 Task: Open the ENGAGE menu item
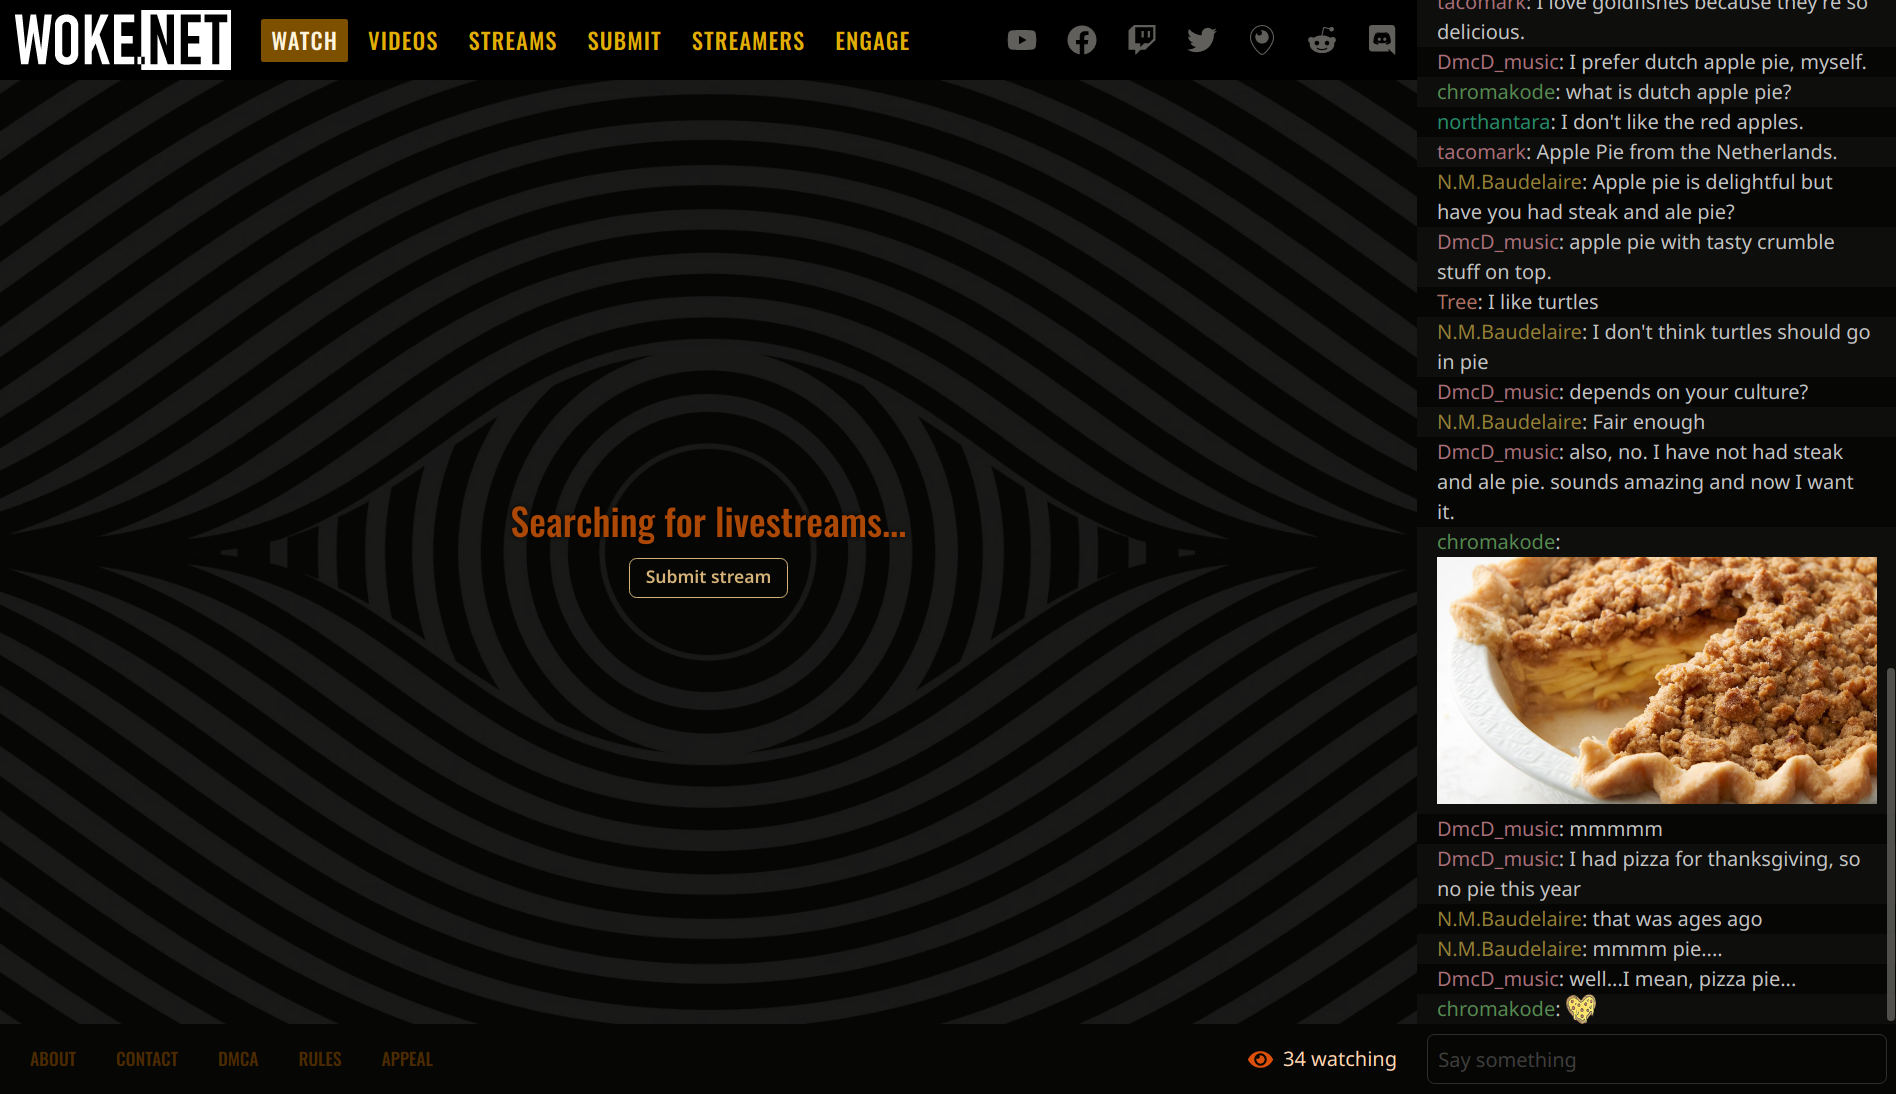coord(872,41)
